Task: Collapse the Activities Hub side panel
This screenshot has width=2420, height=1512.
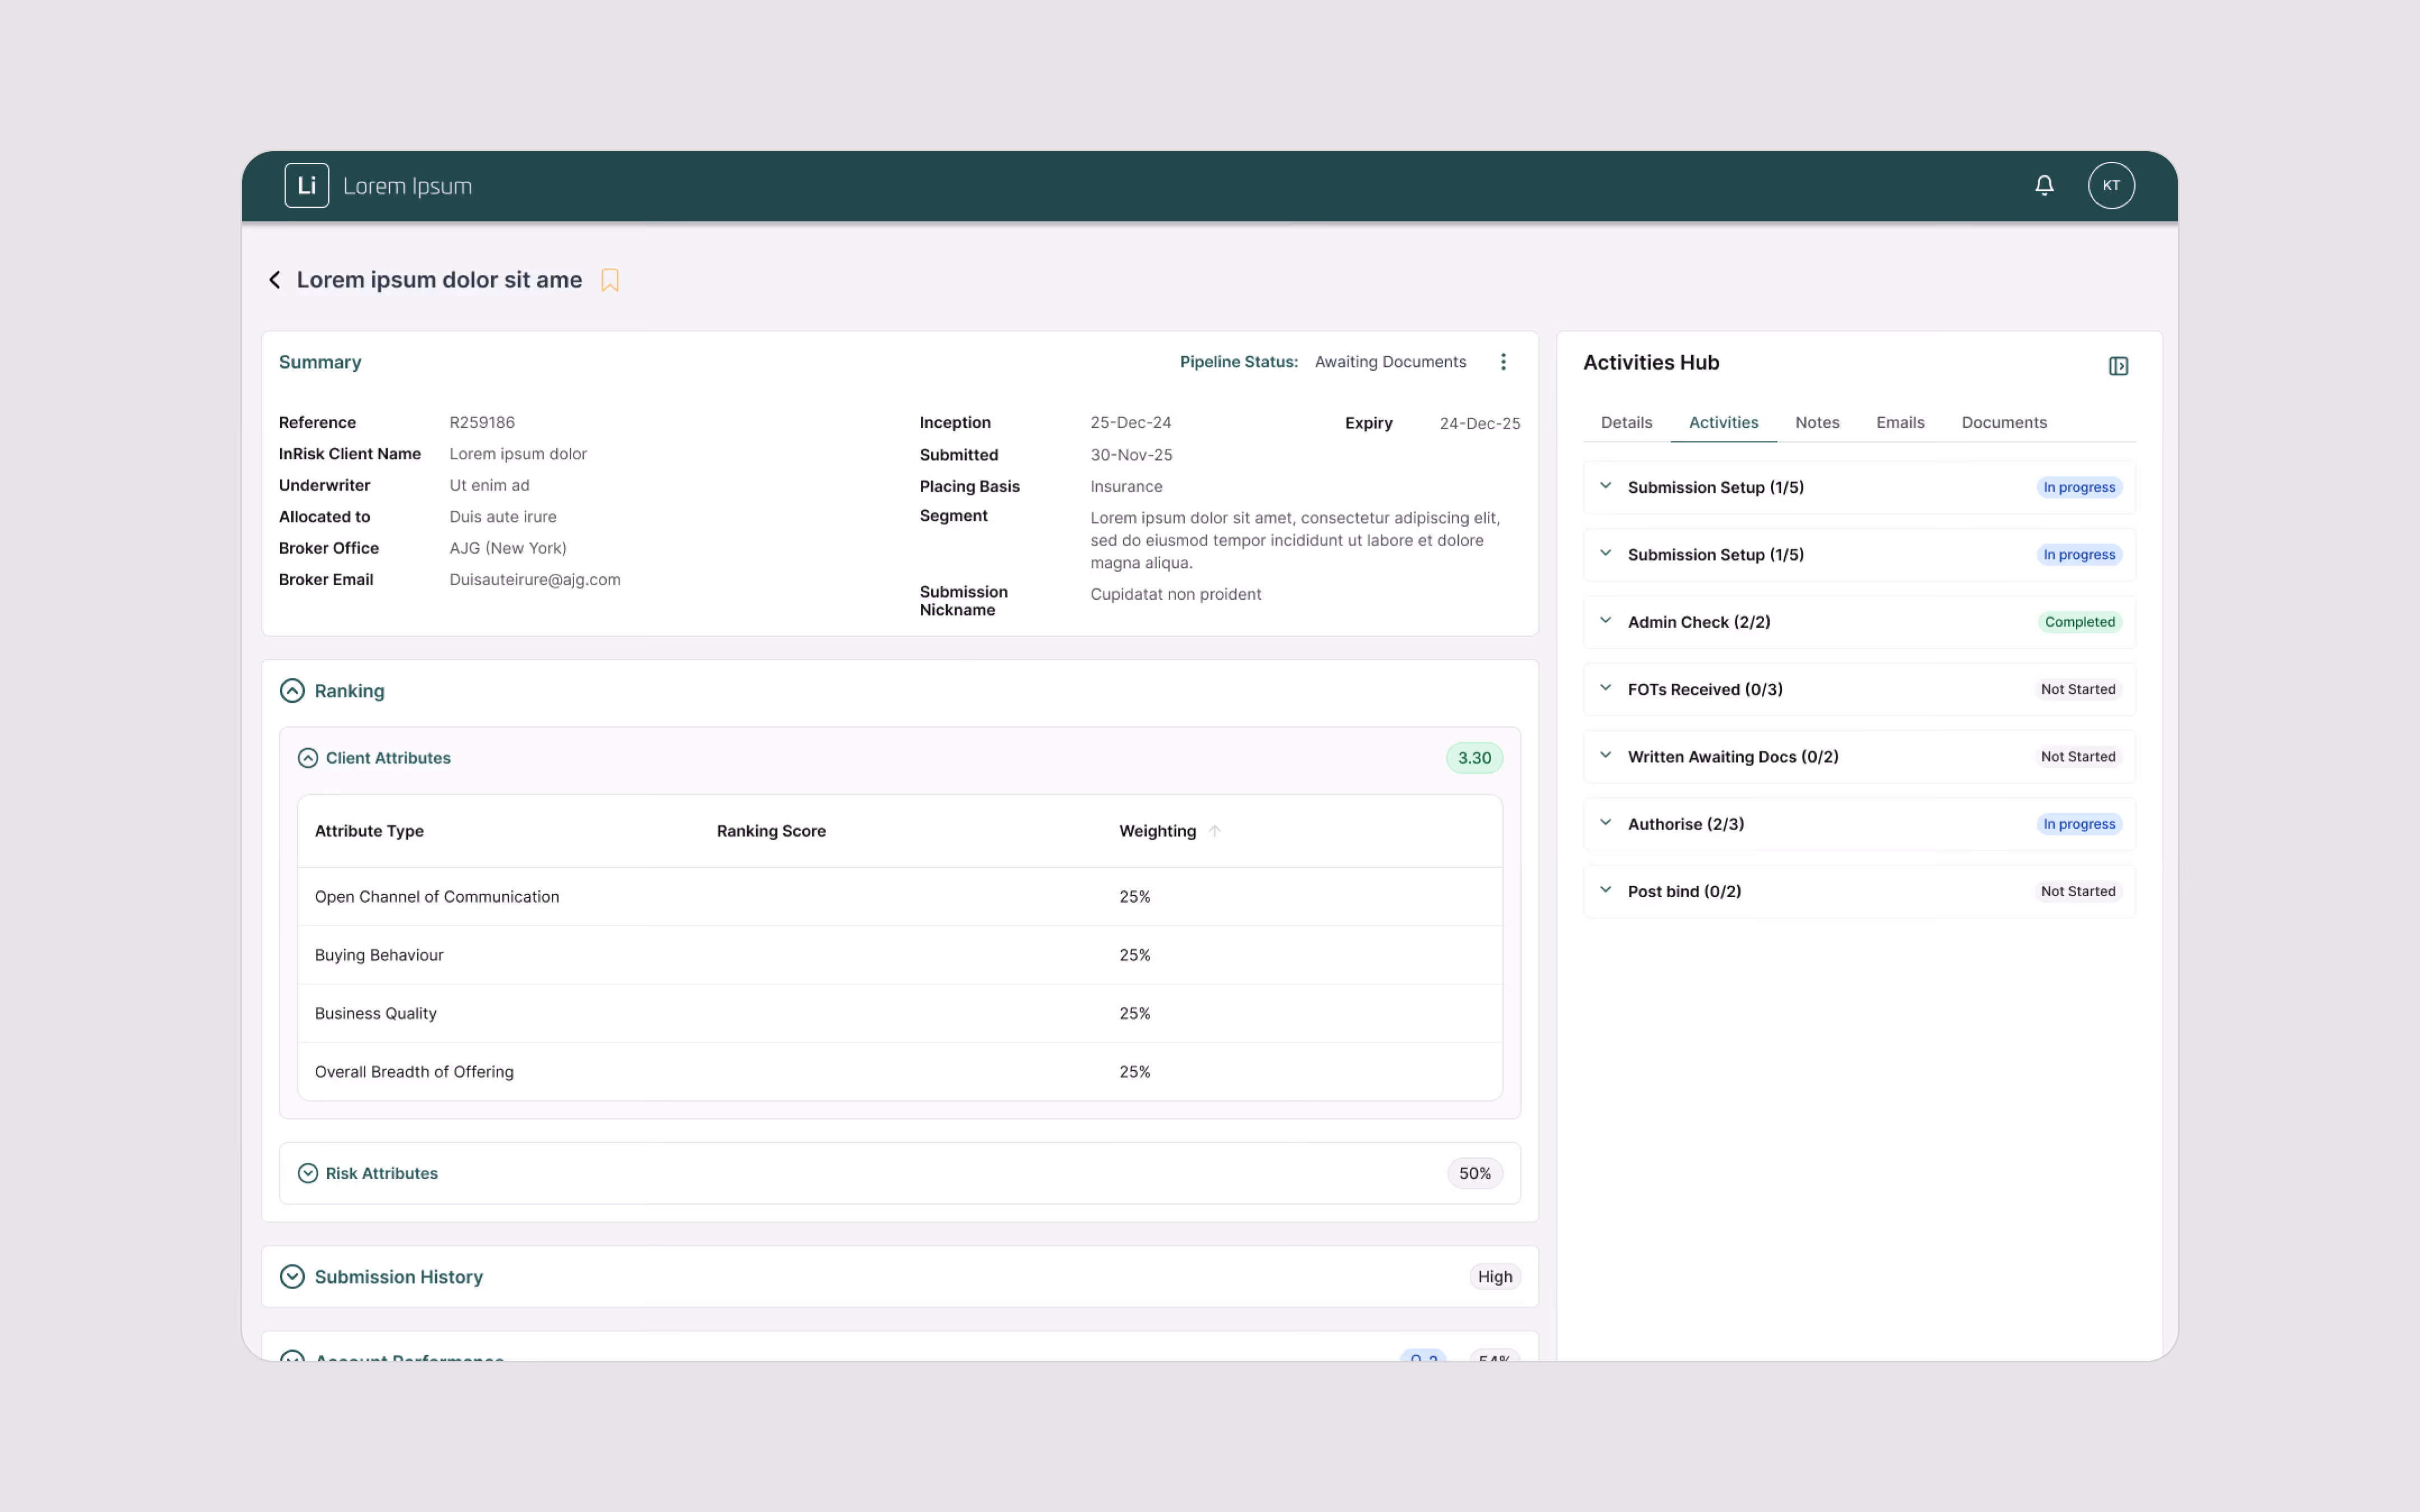Action: (2118, 366)
